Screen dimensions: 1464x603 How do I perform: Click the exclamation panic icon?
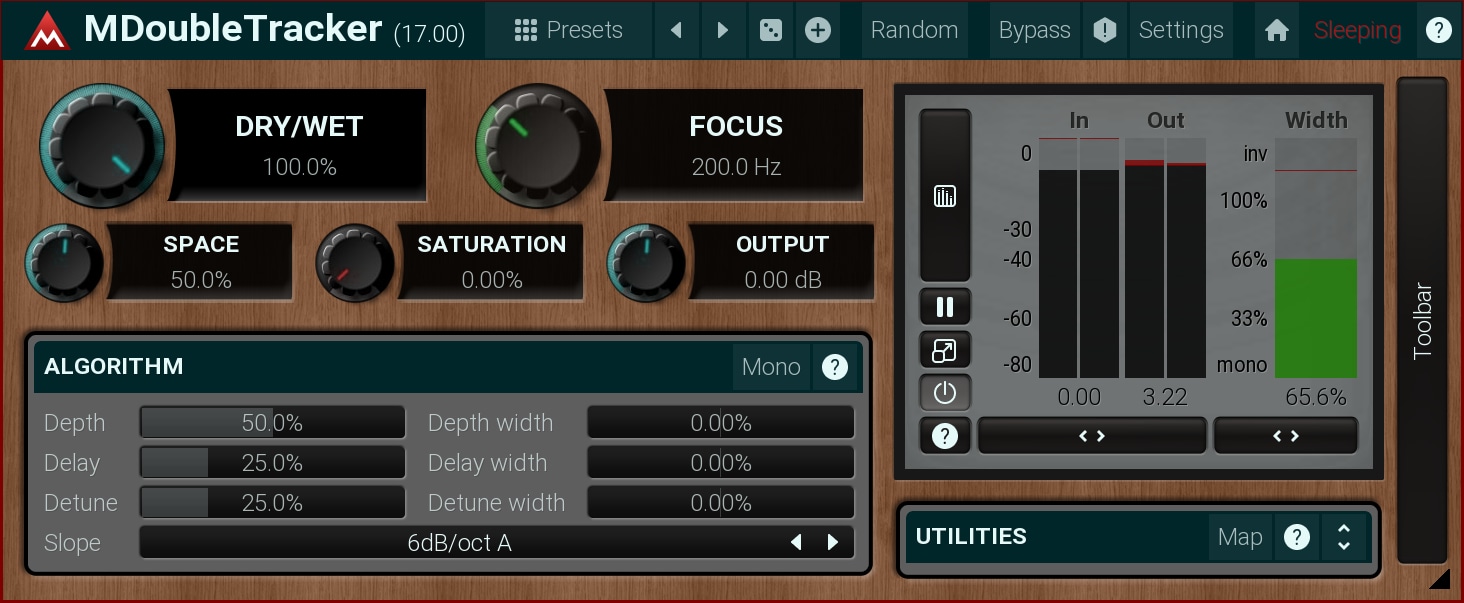point(1104,31)
